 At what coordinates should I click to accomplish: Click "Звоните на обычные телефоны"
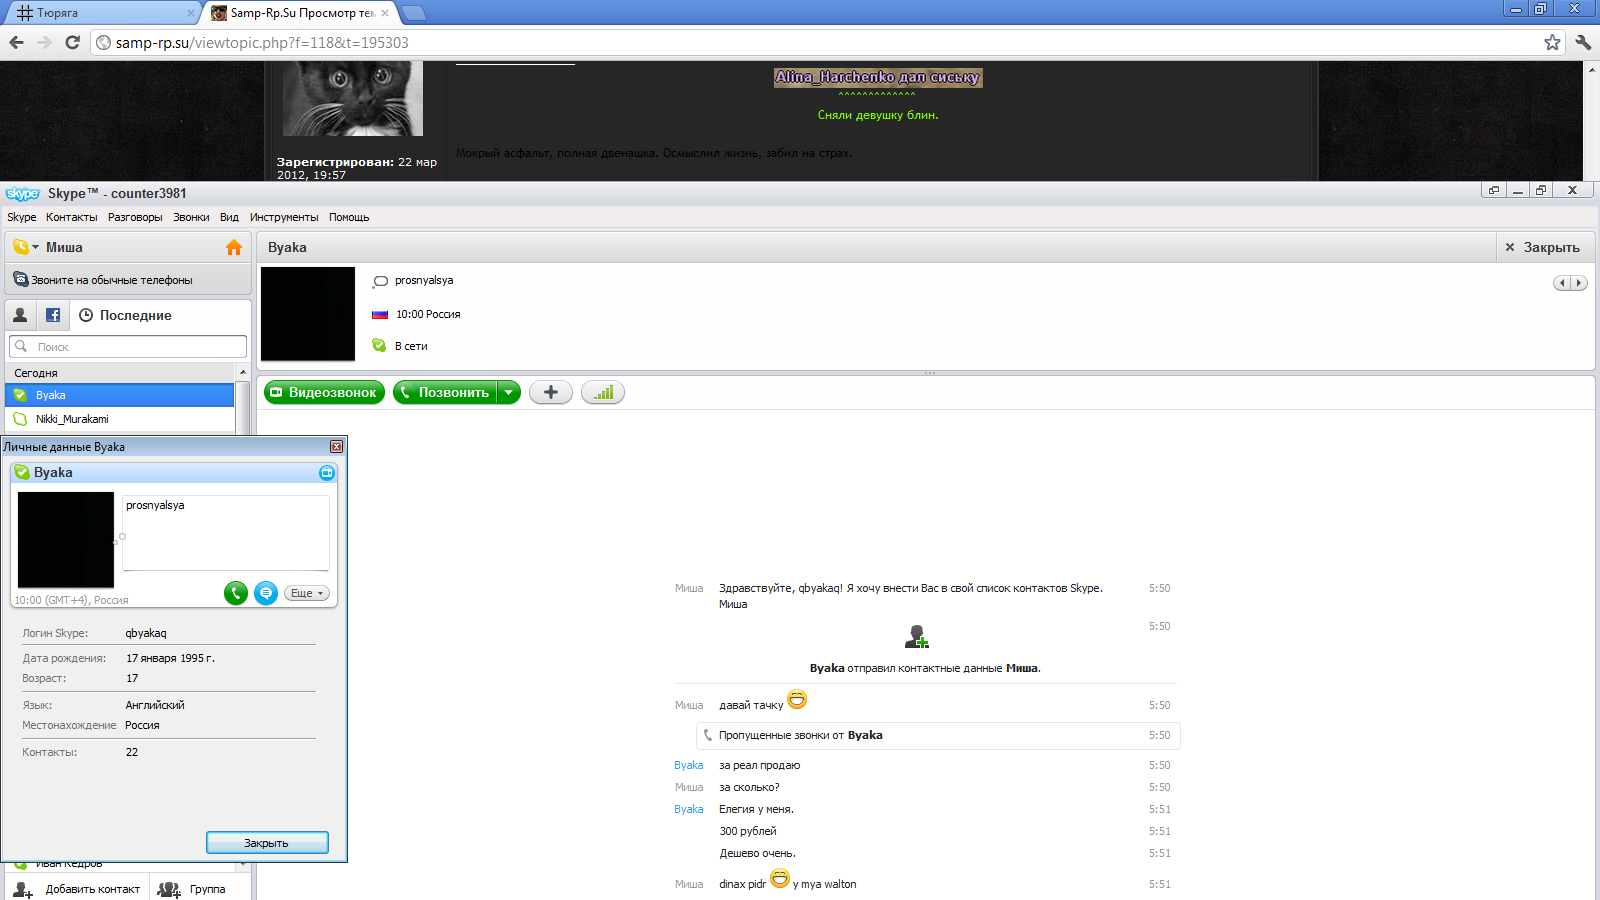click(128, 280)
